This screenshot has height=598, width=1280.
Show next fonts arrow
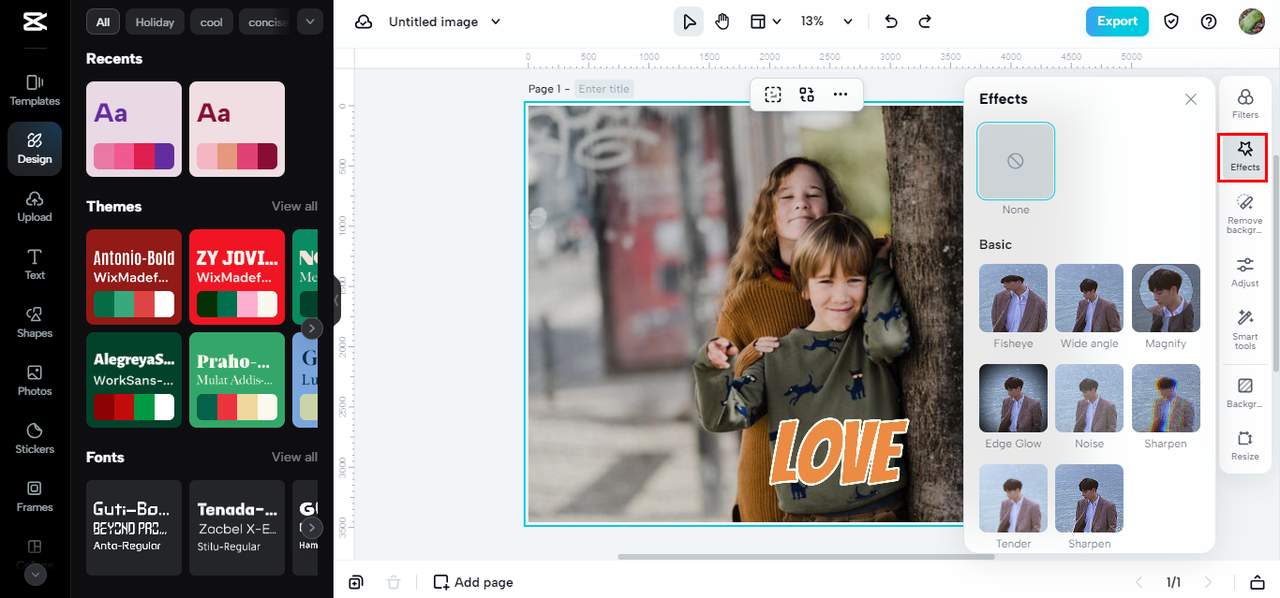click(312, 527)
